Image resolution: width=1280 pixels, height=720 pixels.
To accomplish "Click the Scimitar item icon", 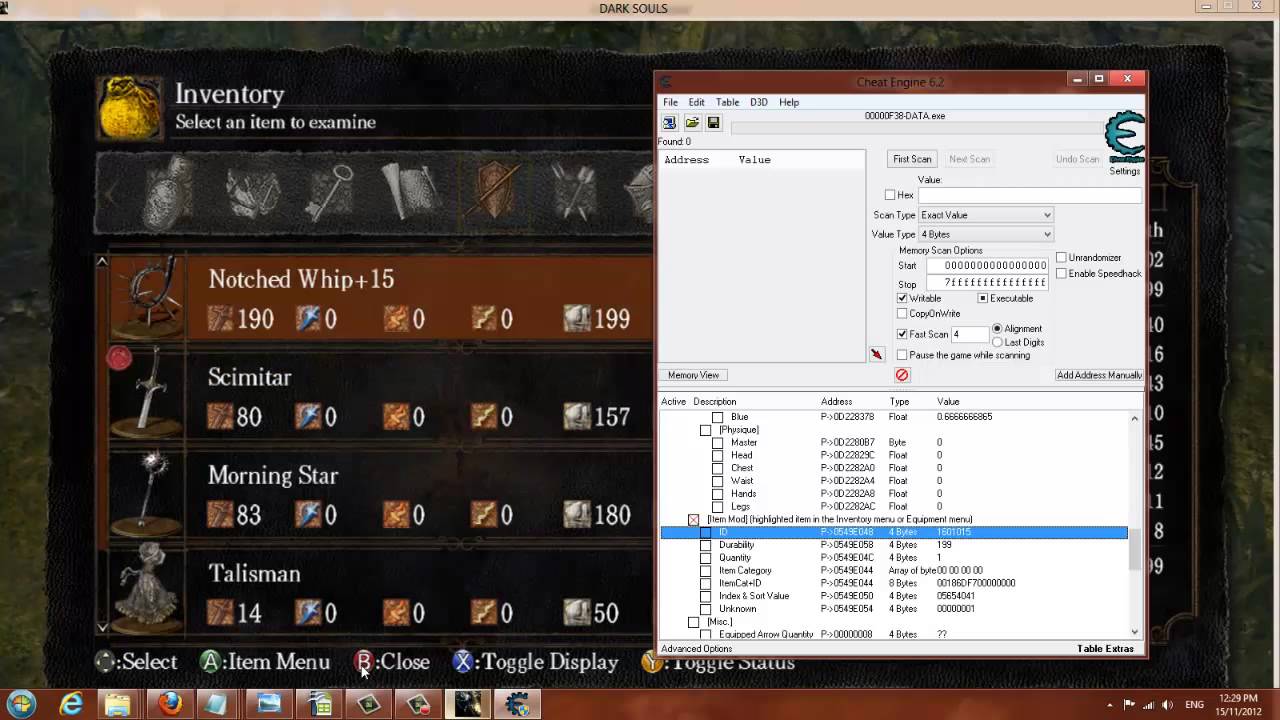I will pos(147,395).
